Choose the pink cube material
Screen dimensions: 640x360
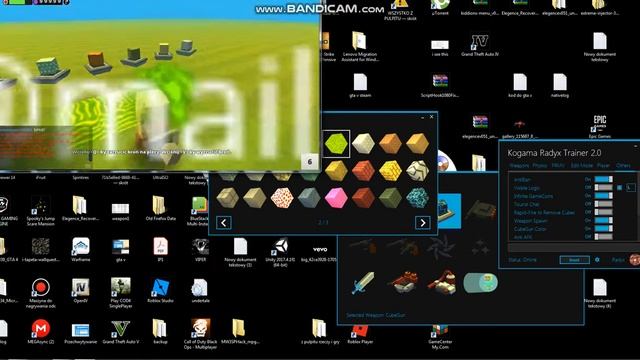[x=336, y=198]
